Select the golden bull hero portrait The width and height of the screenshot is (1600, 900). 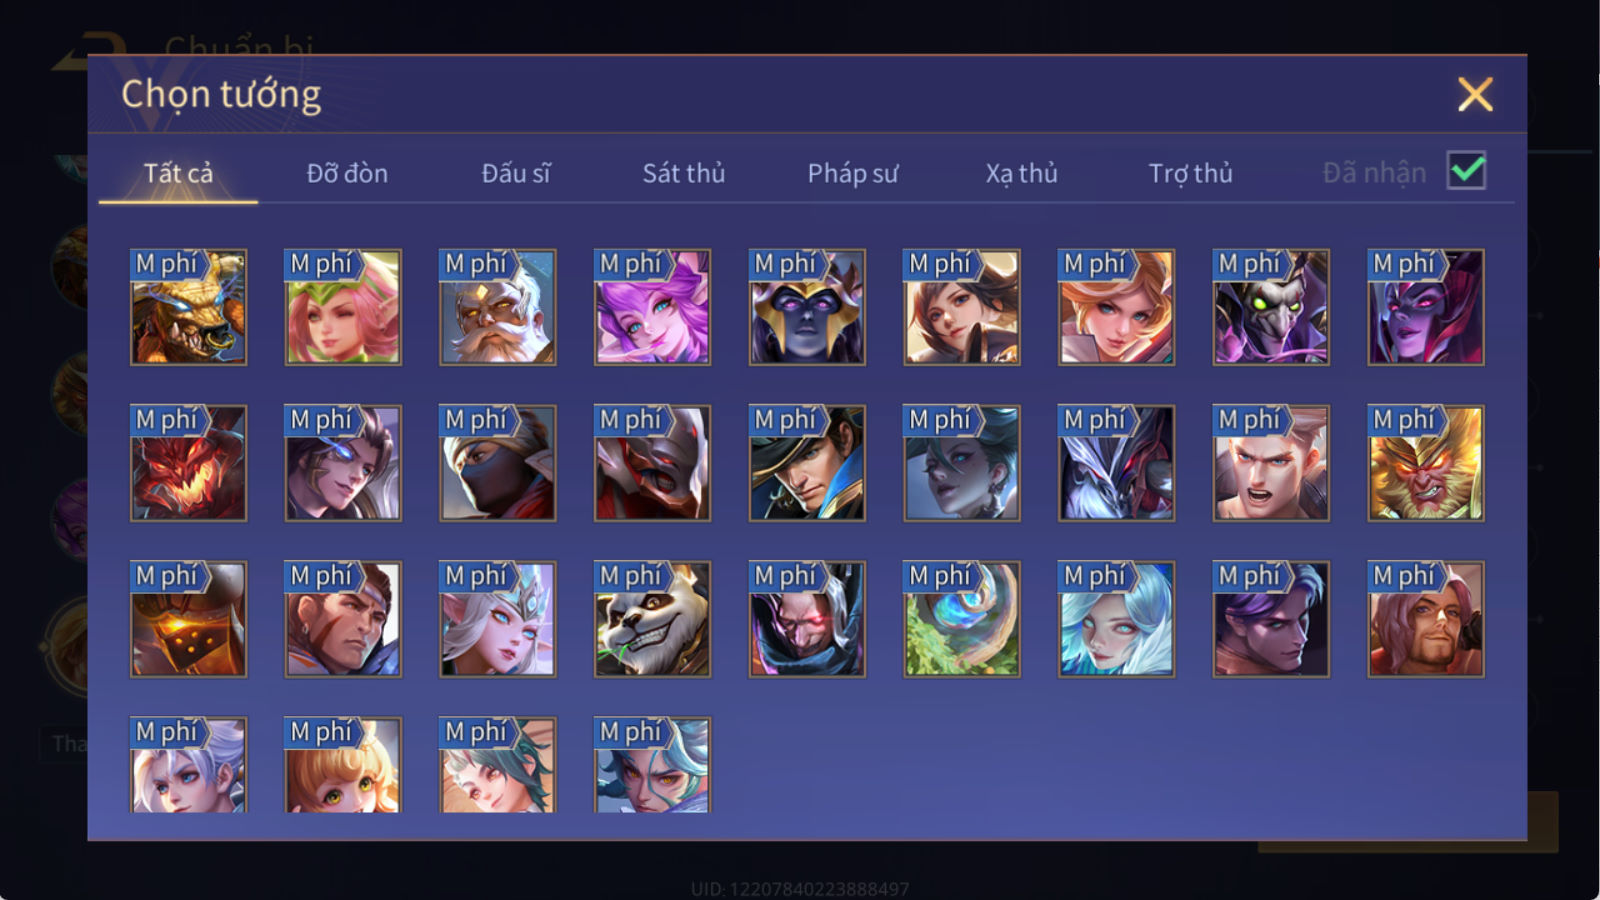[188, 307]
